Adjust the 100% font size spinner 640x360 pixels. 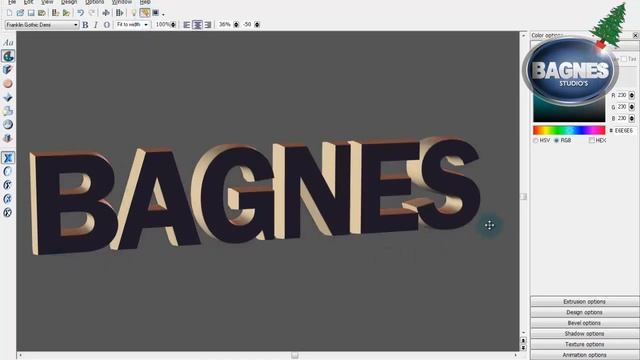tap(173, 25)
